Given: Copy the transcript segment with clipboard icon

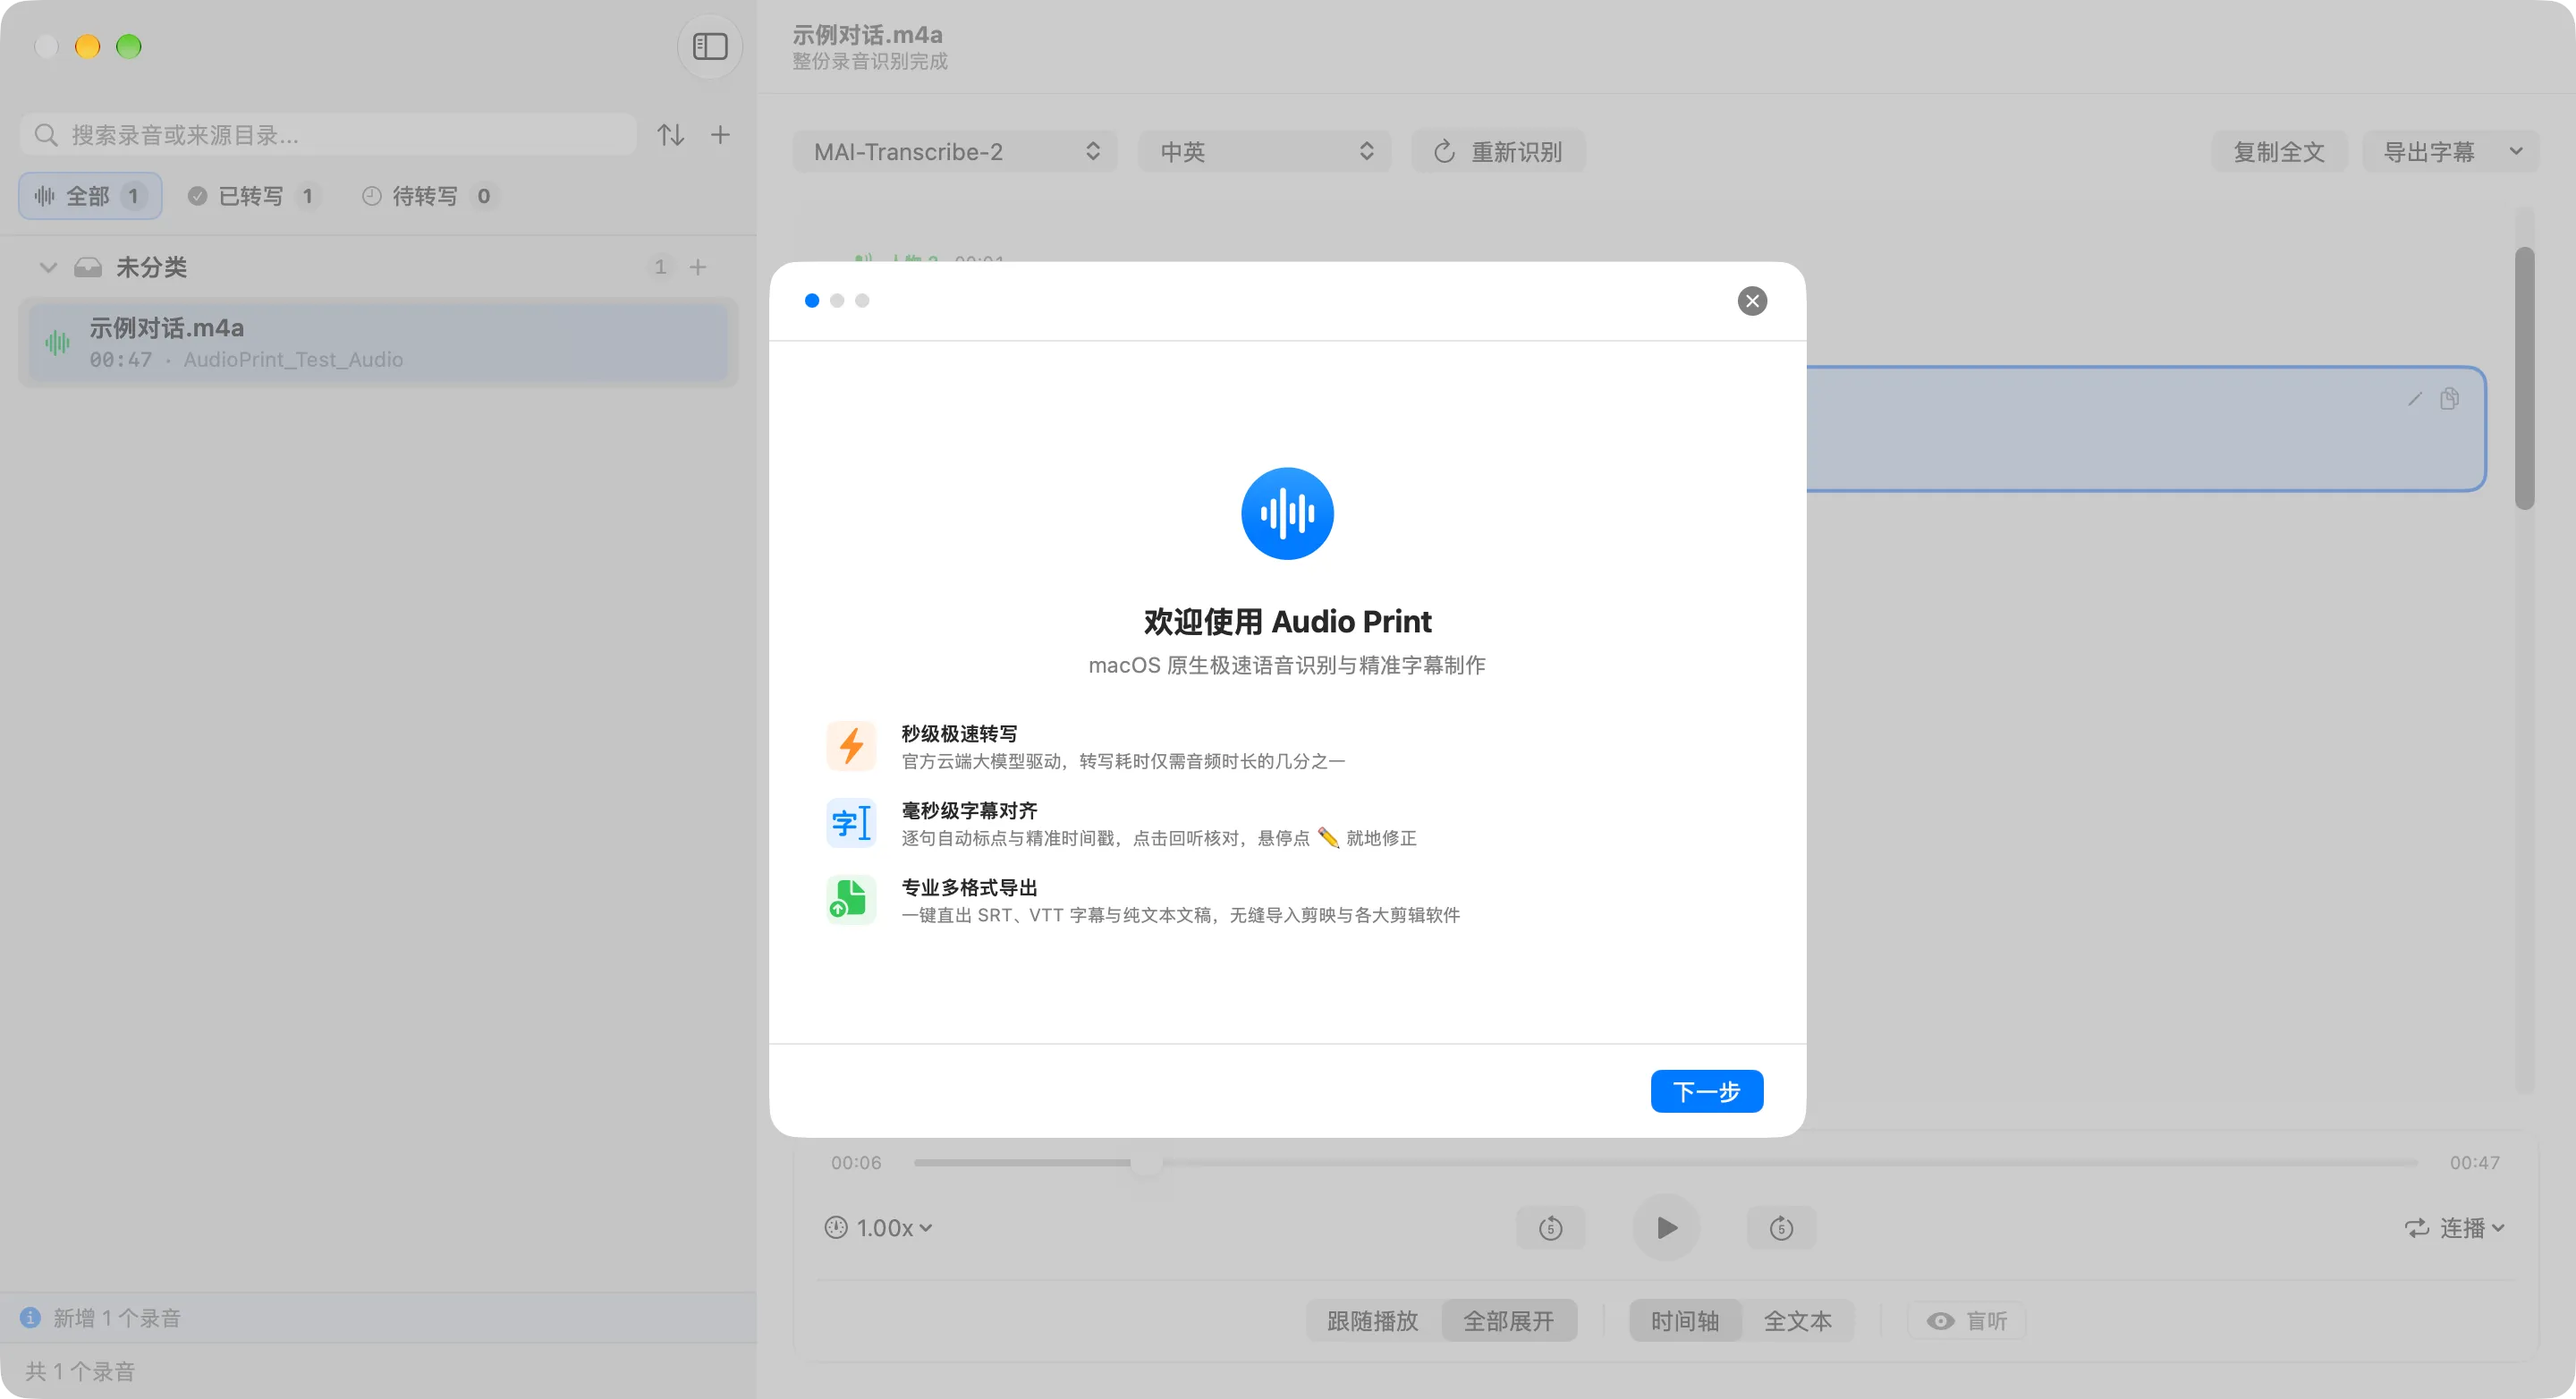Looking at the screenshot, I should click(2449, 399).
